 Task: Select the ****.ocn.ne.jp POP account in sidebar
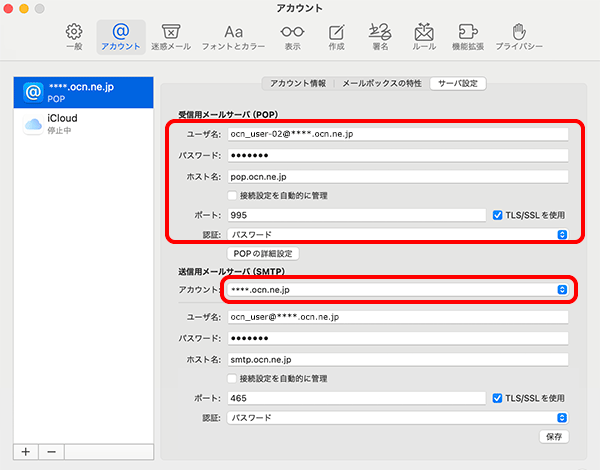pyautogui.click(x=83, y=92)
